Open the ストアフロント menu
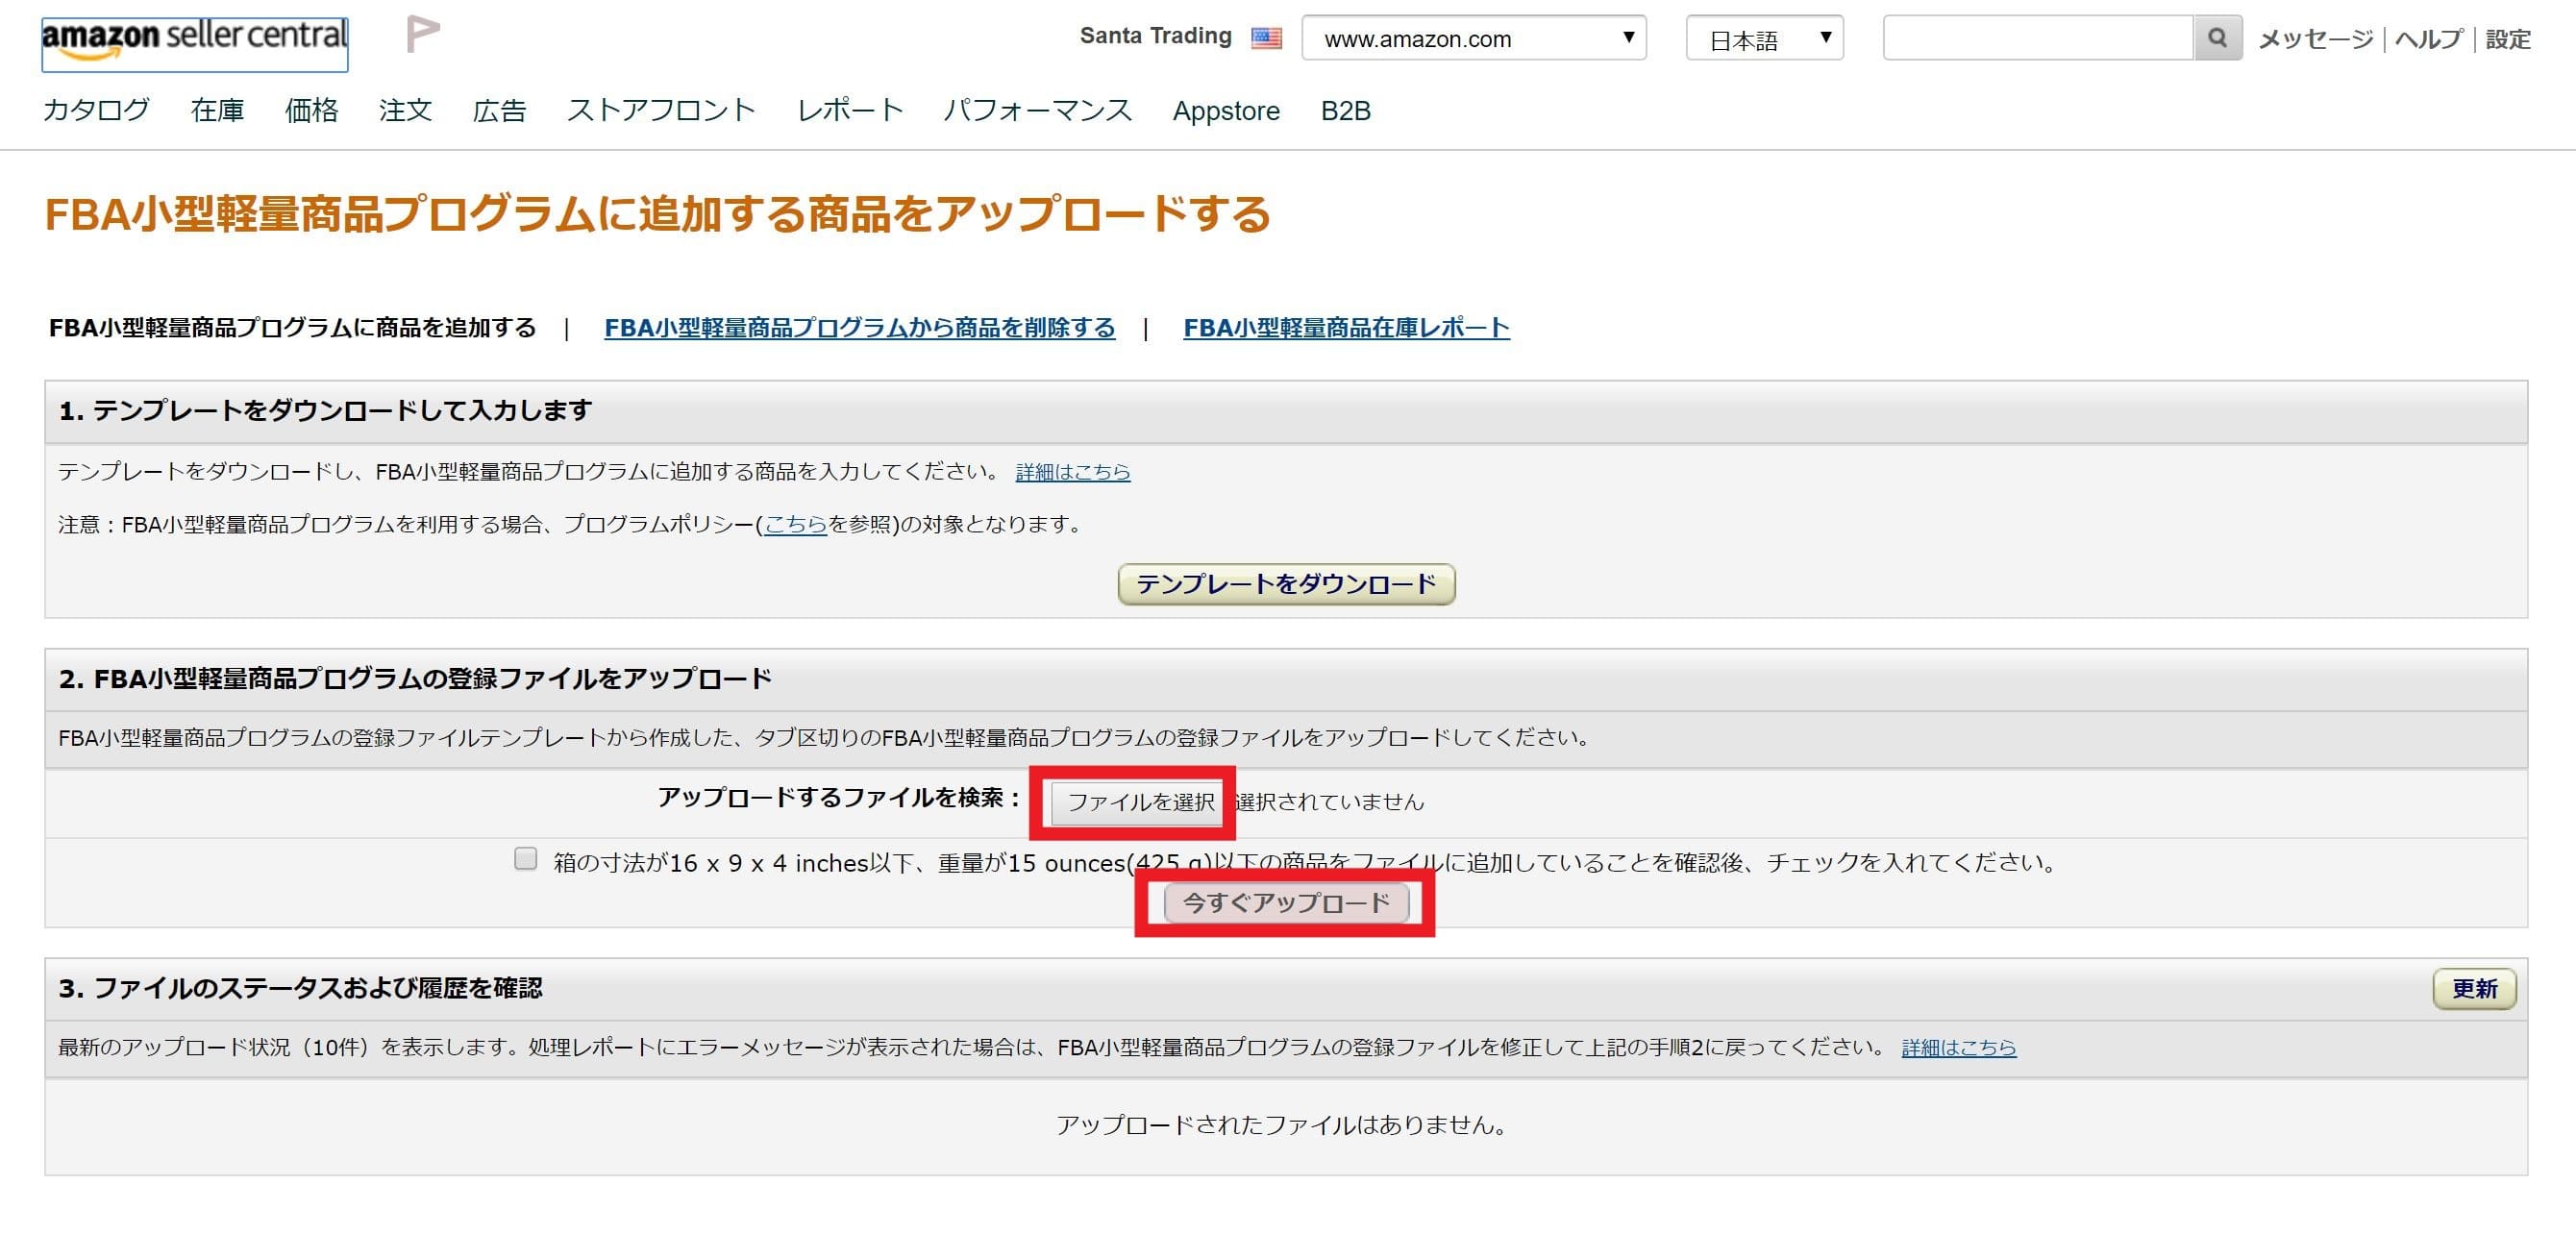Image resolution: width=2576 pixels, height=1234 pixels. coord(661,110)
